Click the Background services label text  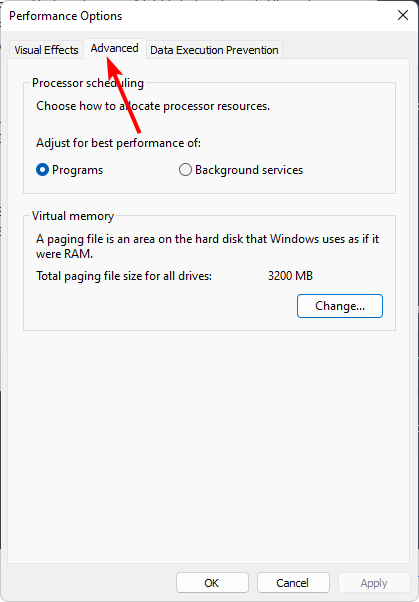tap(249, 170)
